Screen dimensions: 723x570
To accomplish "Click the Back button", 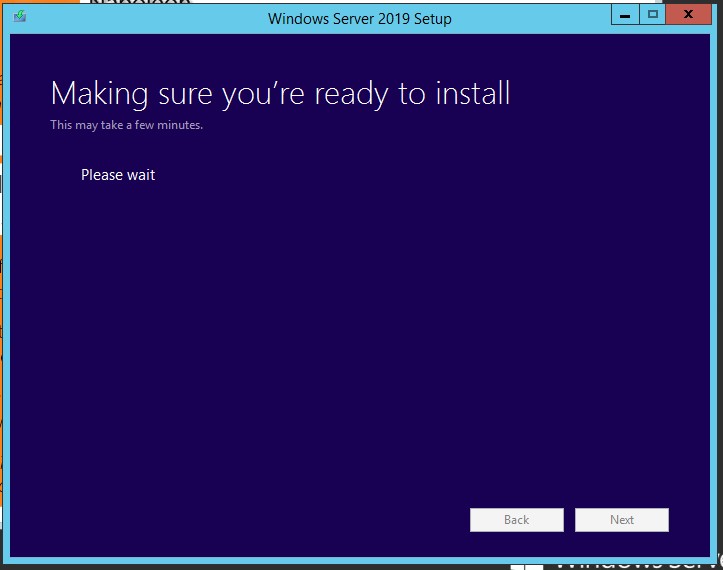I will point(516,520).
